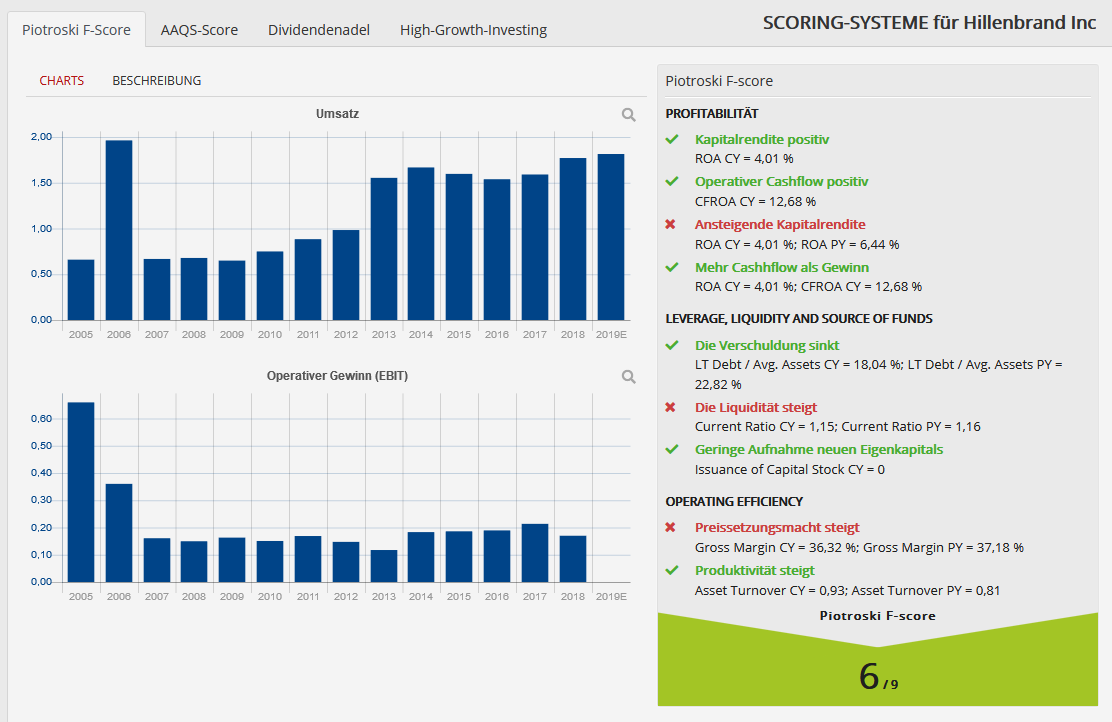
Task: Click 'ROA CY = 4,01 %; CFROA CY = 12,68 %'
Action: coord(808,287)
